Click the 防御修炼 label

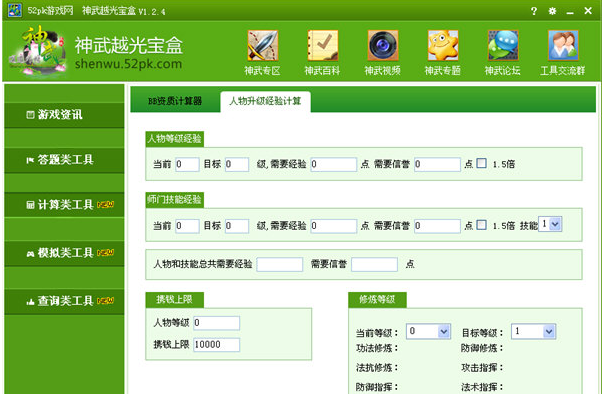click(x=482, y=348)
